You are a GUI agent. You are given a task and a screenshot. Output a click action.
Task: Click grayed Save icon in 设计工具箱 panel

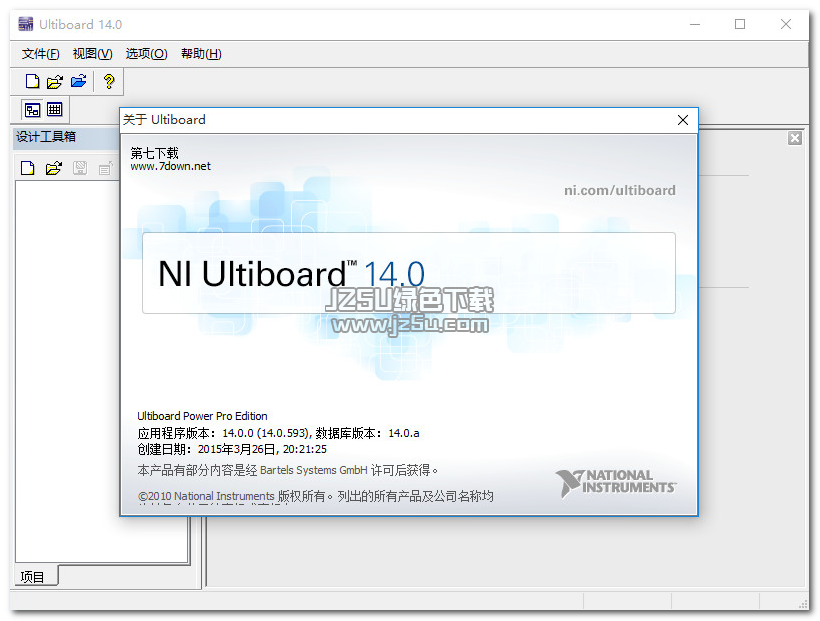80,168
